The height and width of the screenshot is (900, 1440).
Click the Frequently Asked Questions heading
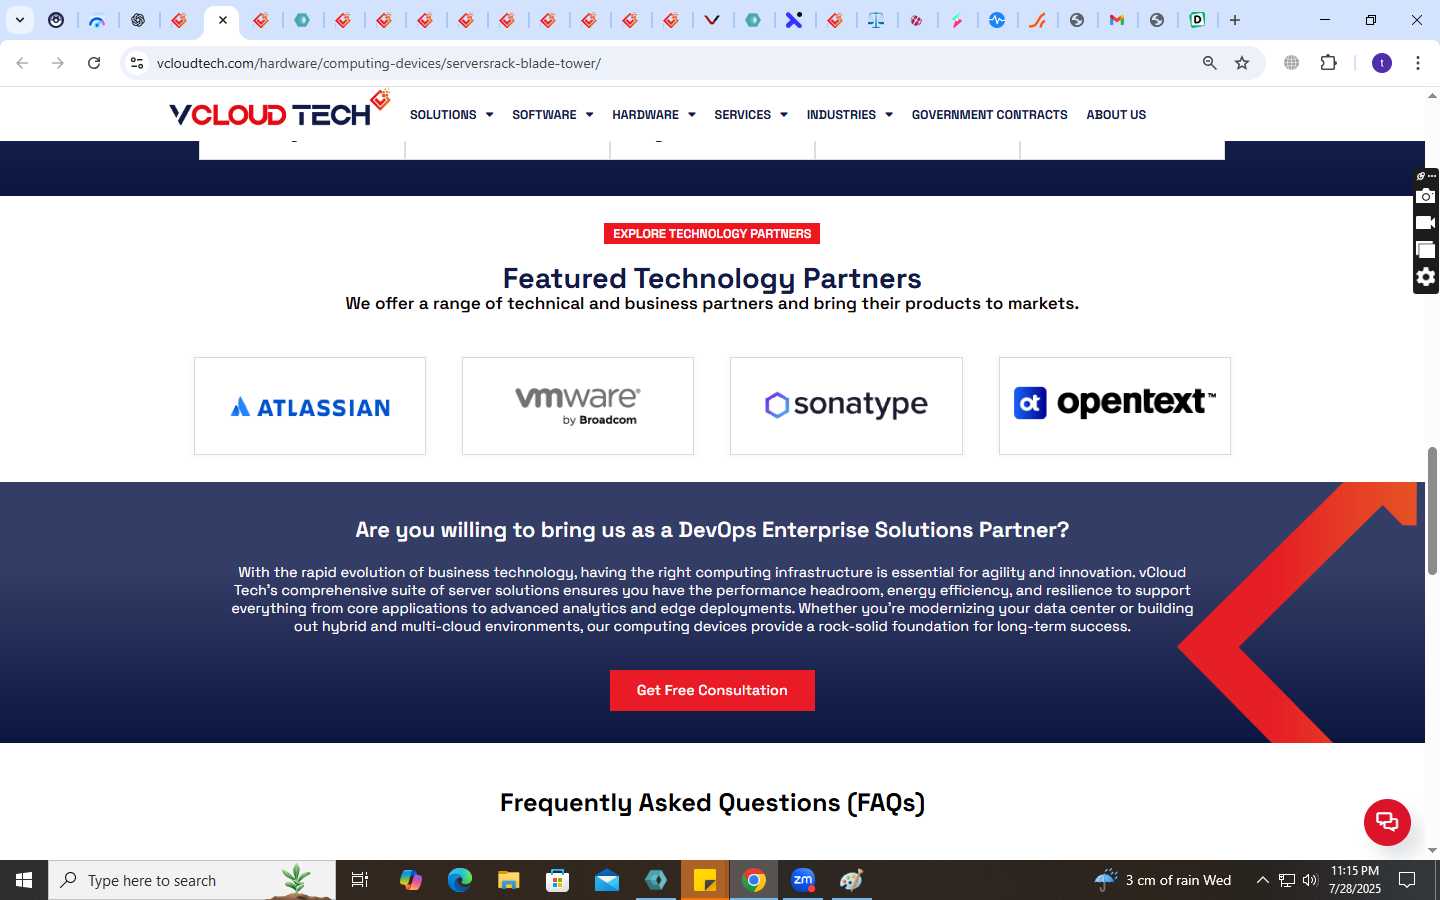point(712,803)
